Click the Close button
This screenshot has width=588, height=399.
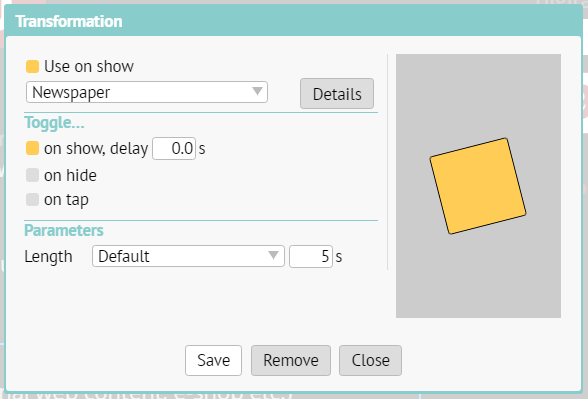370,360
